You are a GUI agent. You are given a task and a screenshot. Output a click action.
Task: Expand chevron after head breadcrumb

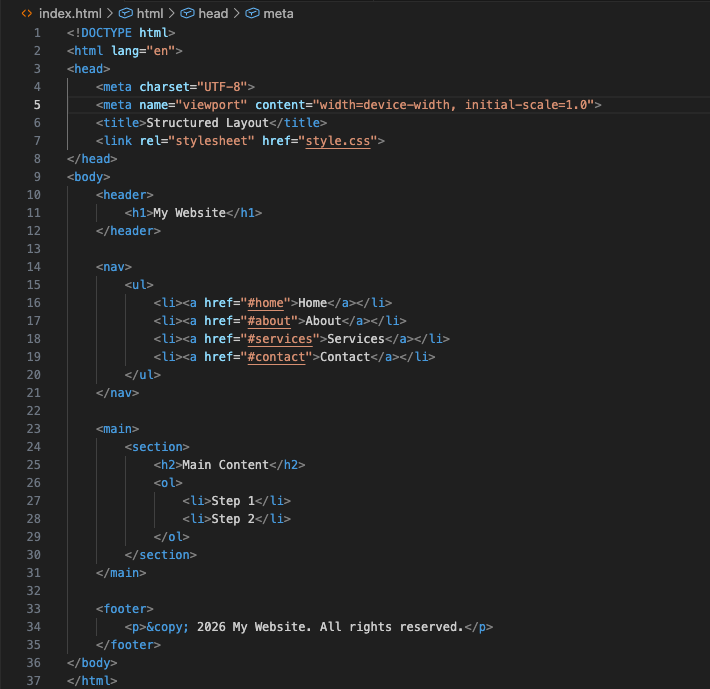tap(236, 14)
